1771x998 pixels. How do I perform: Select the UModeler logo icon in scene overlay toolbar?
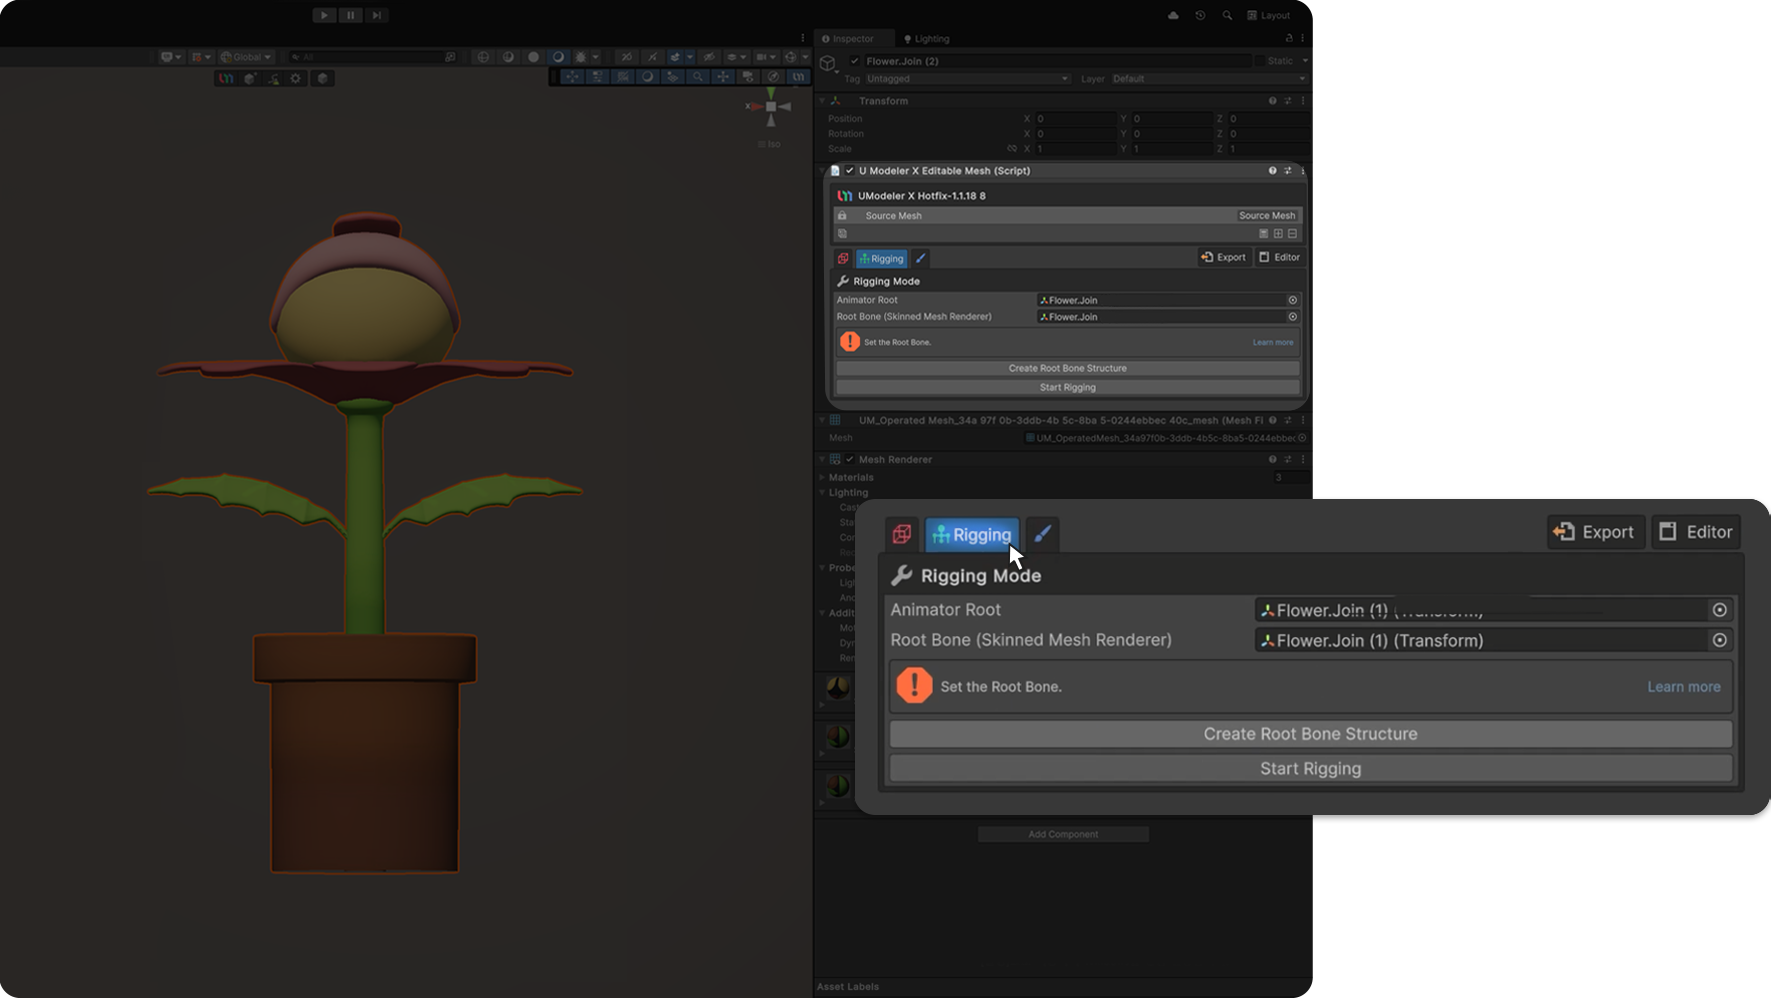227,78
